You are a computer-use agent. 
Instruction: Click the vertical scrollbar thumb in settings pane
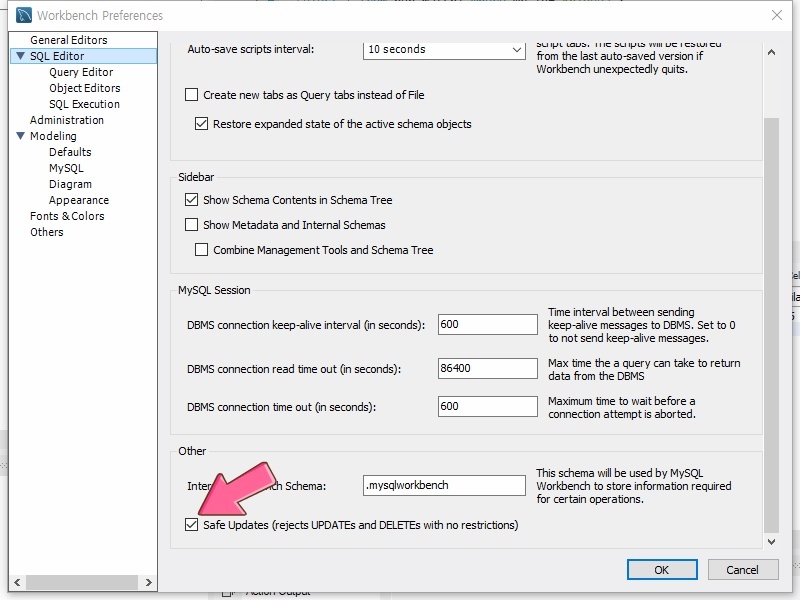tap(771, 325)
